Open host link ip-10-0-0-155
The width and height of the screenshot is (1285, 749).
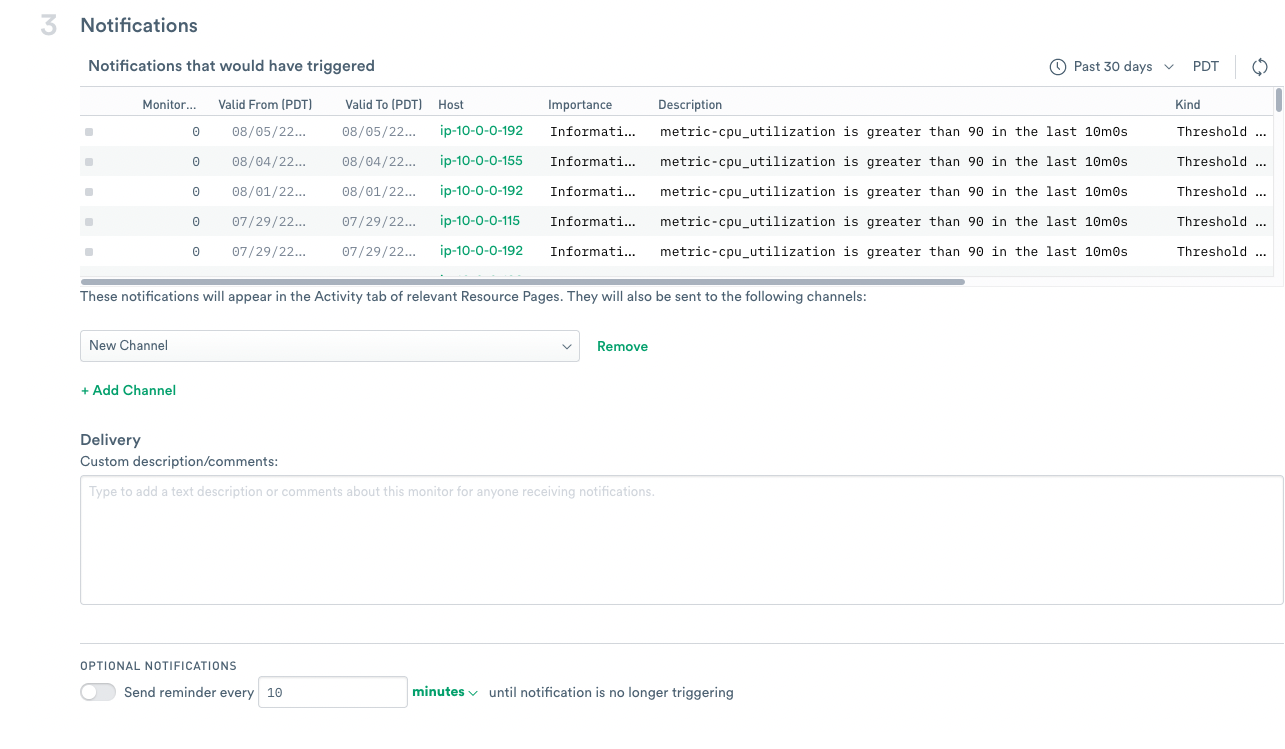click(481, 161)
